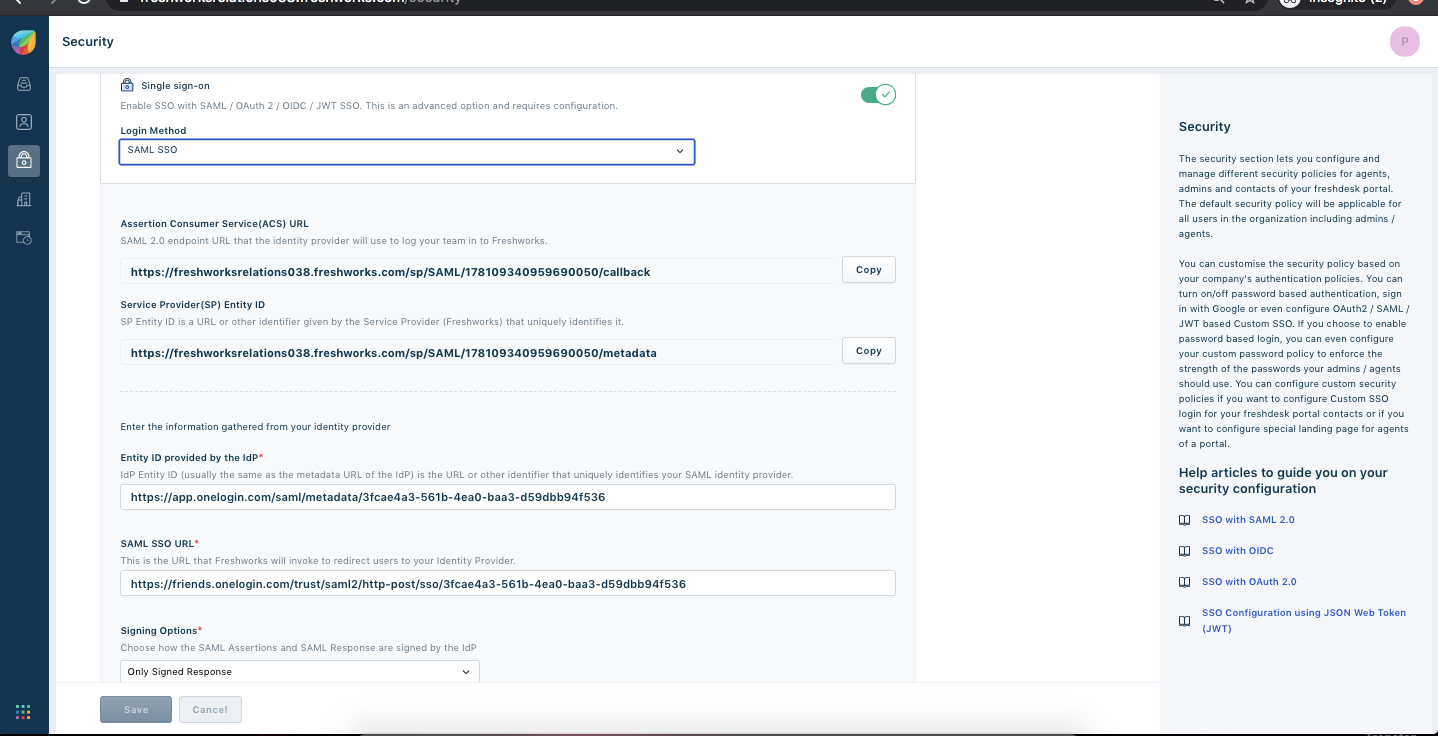Open the users contact icon in sidebar
Screen dimensions: 1438x736
pyautogui.click(x=24, y=122)
